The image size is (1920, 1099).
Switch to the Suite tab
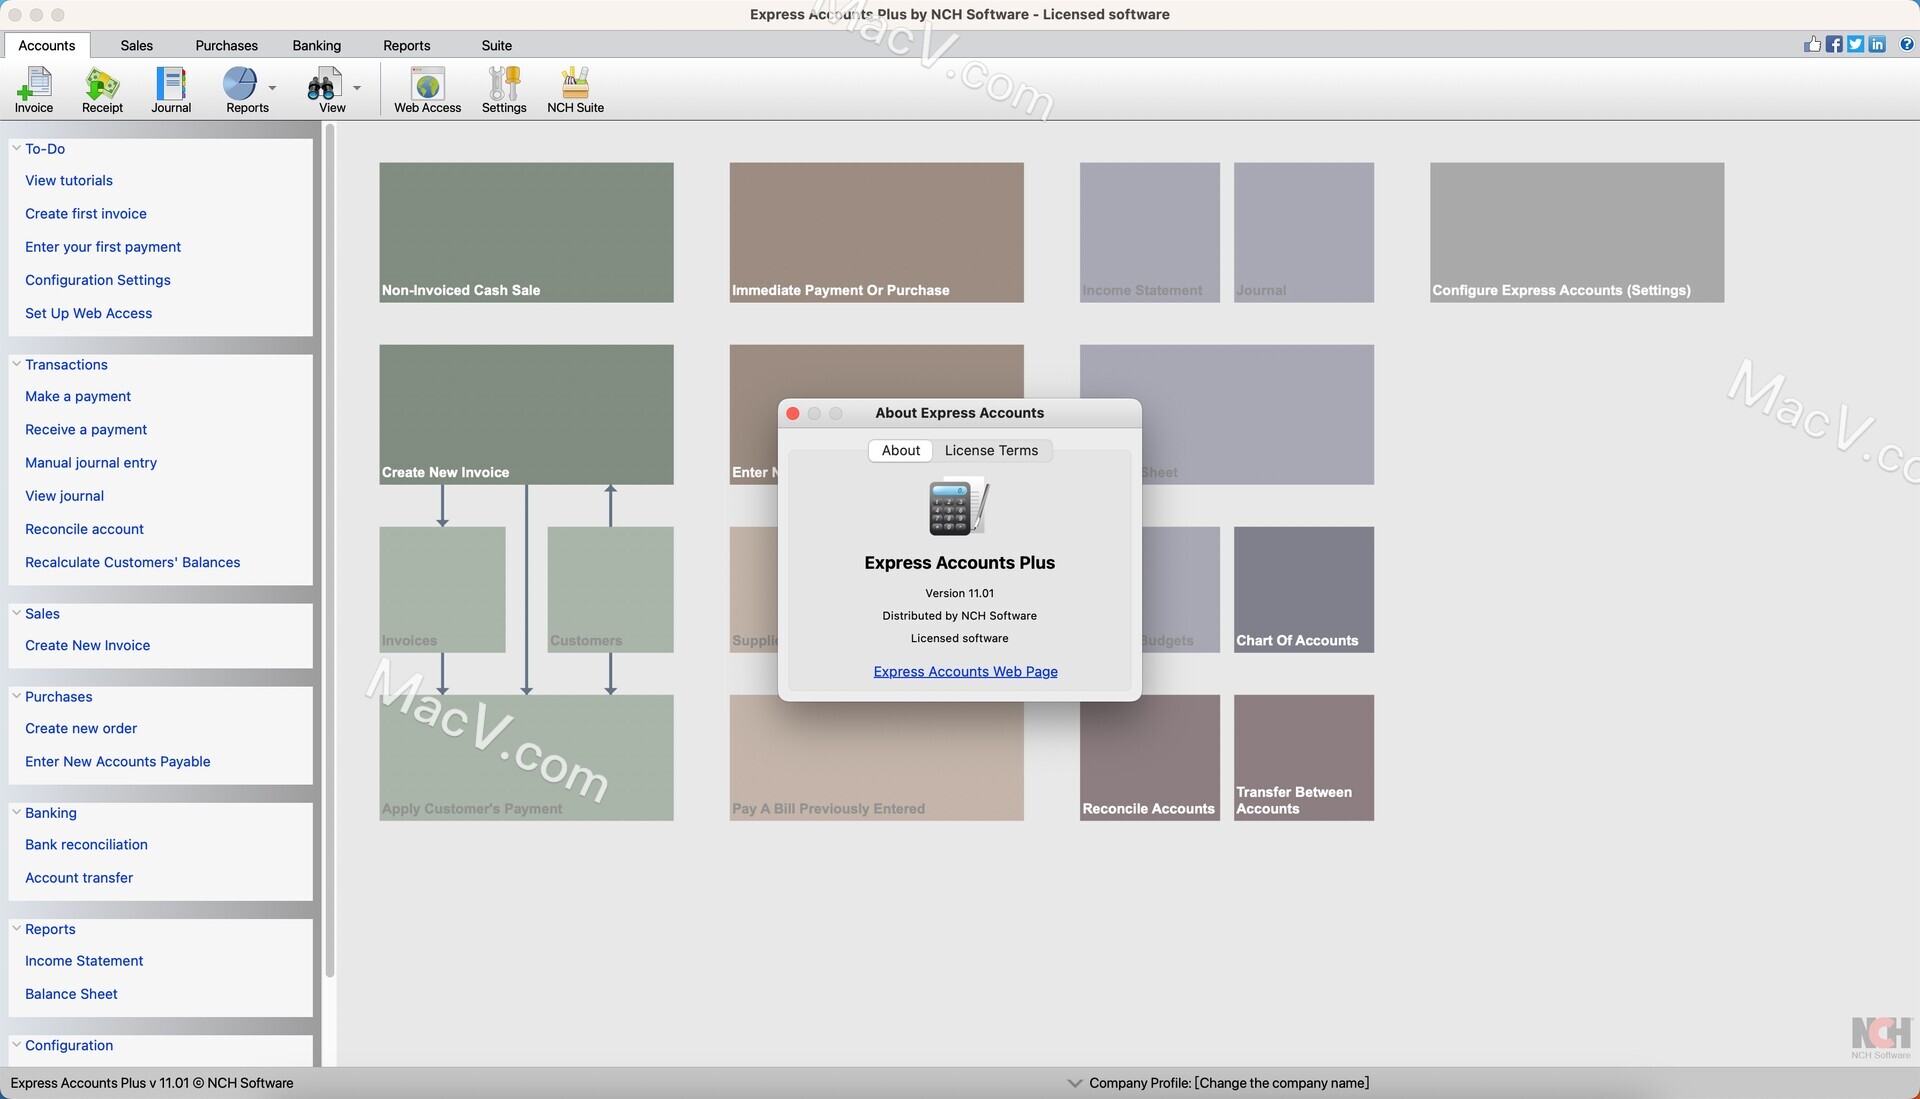tap(496, 45)
